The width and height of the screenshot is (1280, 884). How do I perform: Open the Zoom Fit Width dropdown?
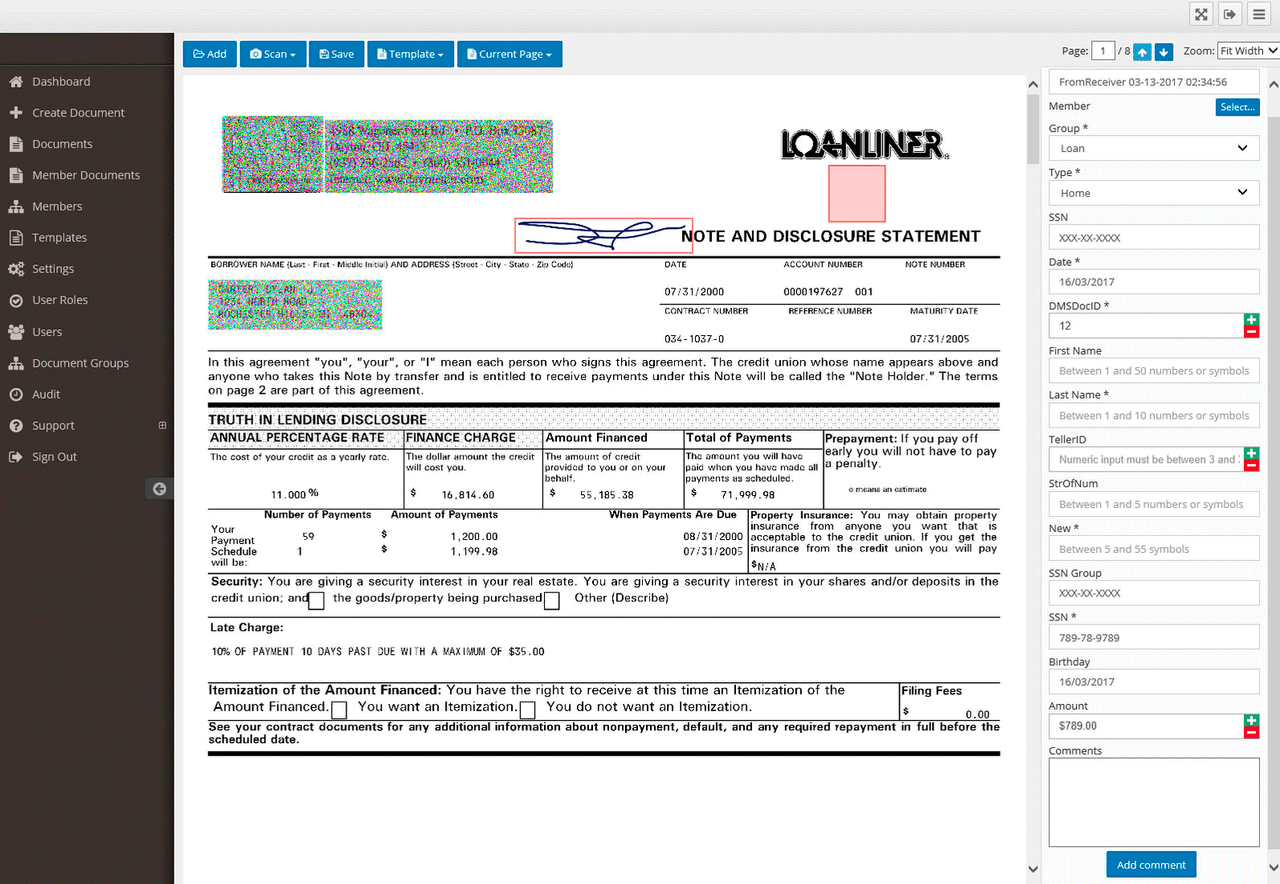click(1248, 51)
